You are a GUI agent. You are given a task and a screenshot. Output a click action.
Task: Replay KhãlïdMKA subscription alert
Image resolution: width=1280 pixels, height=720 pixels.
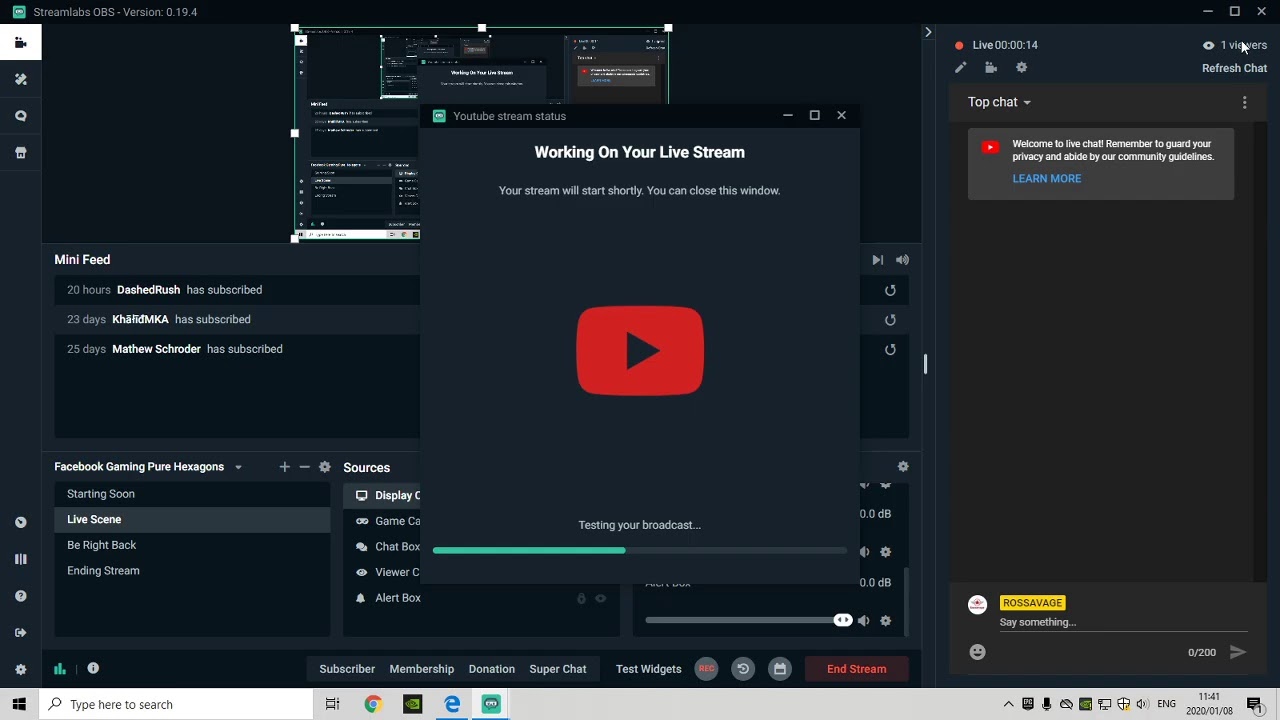click(890, 320)
